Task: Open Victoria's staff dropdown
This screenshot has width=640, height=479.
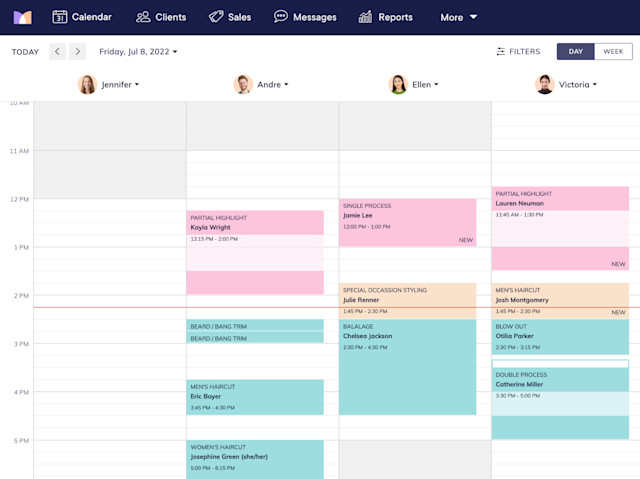Action: click(x=578, y=84)
